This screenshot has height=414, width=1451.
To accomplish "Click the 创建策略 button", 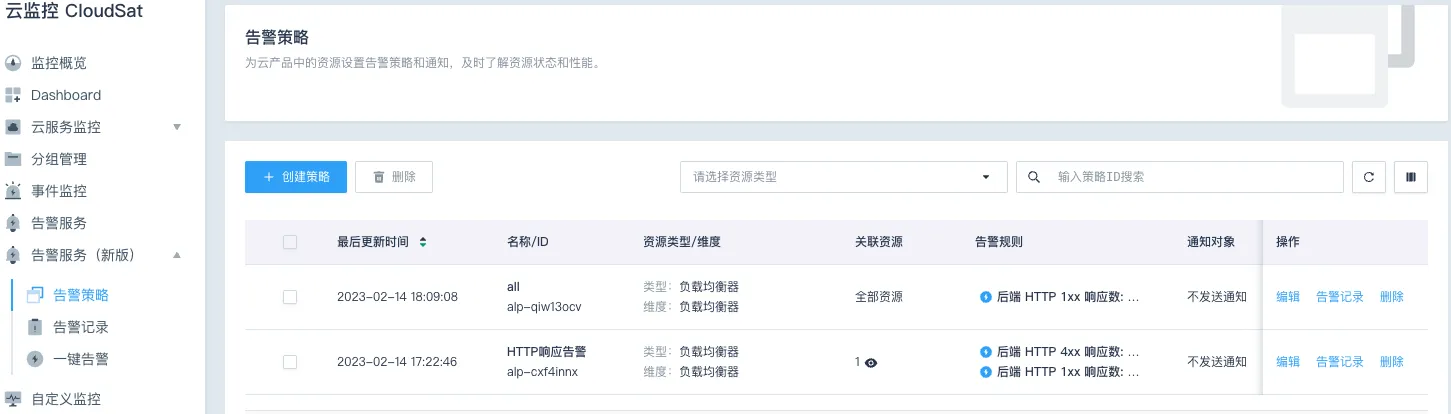I will tap(296, 177).
